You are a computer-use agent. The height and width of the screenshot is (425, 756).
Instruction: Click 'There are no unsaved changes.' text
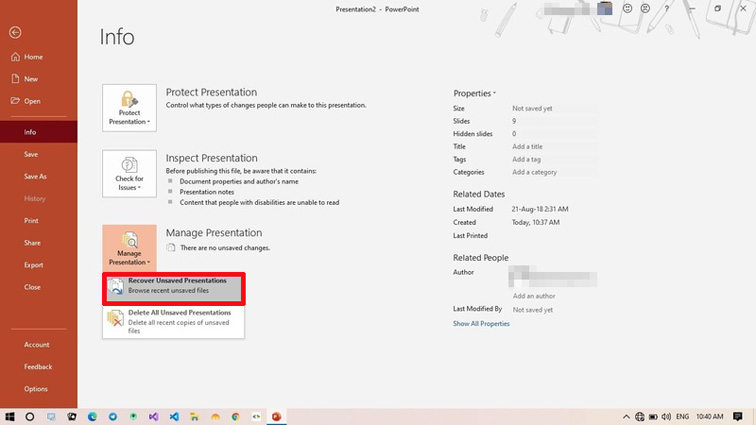pos(225,247)
